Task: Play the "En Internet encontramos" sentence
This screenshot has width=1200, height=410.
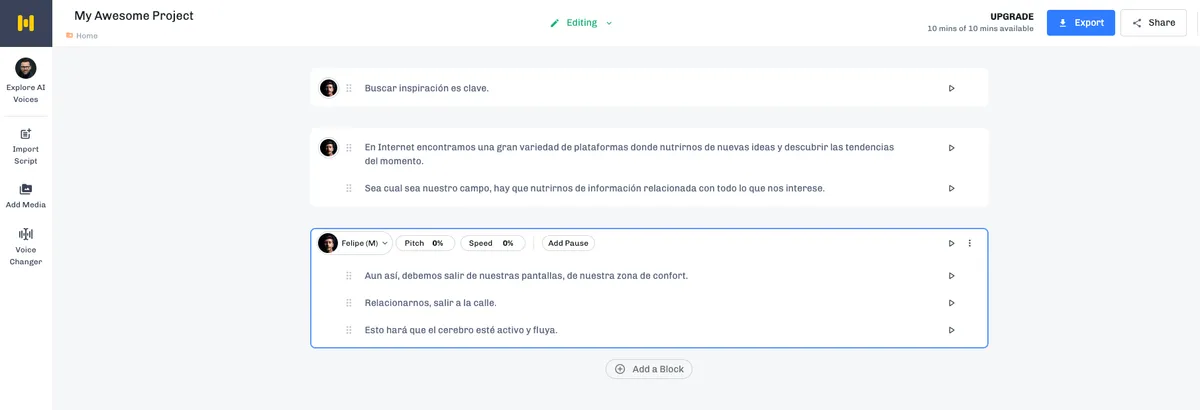Action: pos(951,148)
